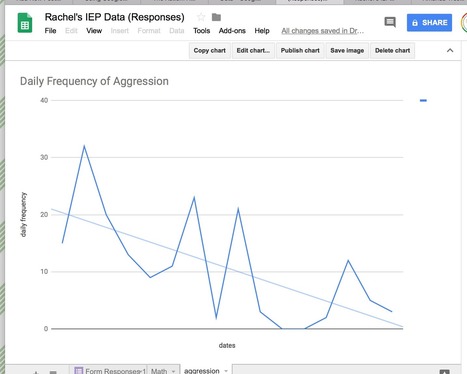Open the grayed-out Edit menu

tap(71, 31)
